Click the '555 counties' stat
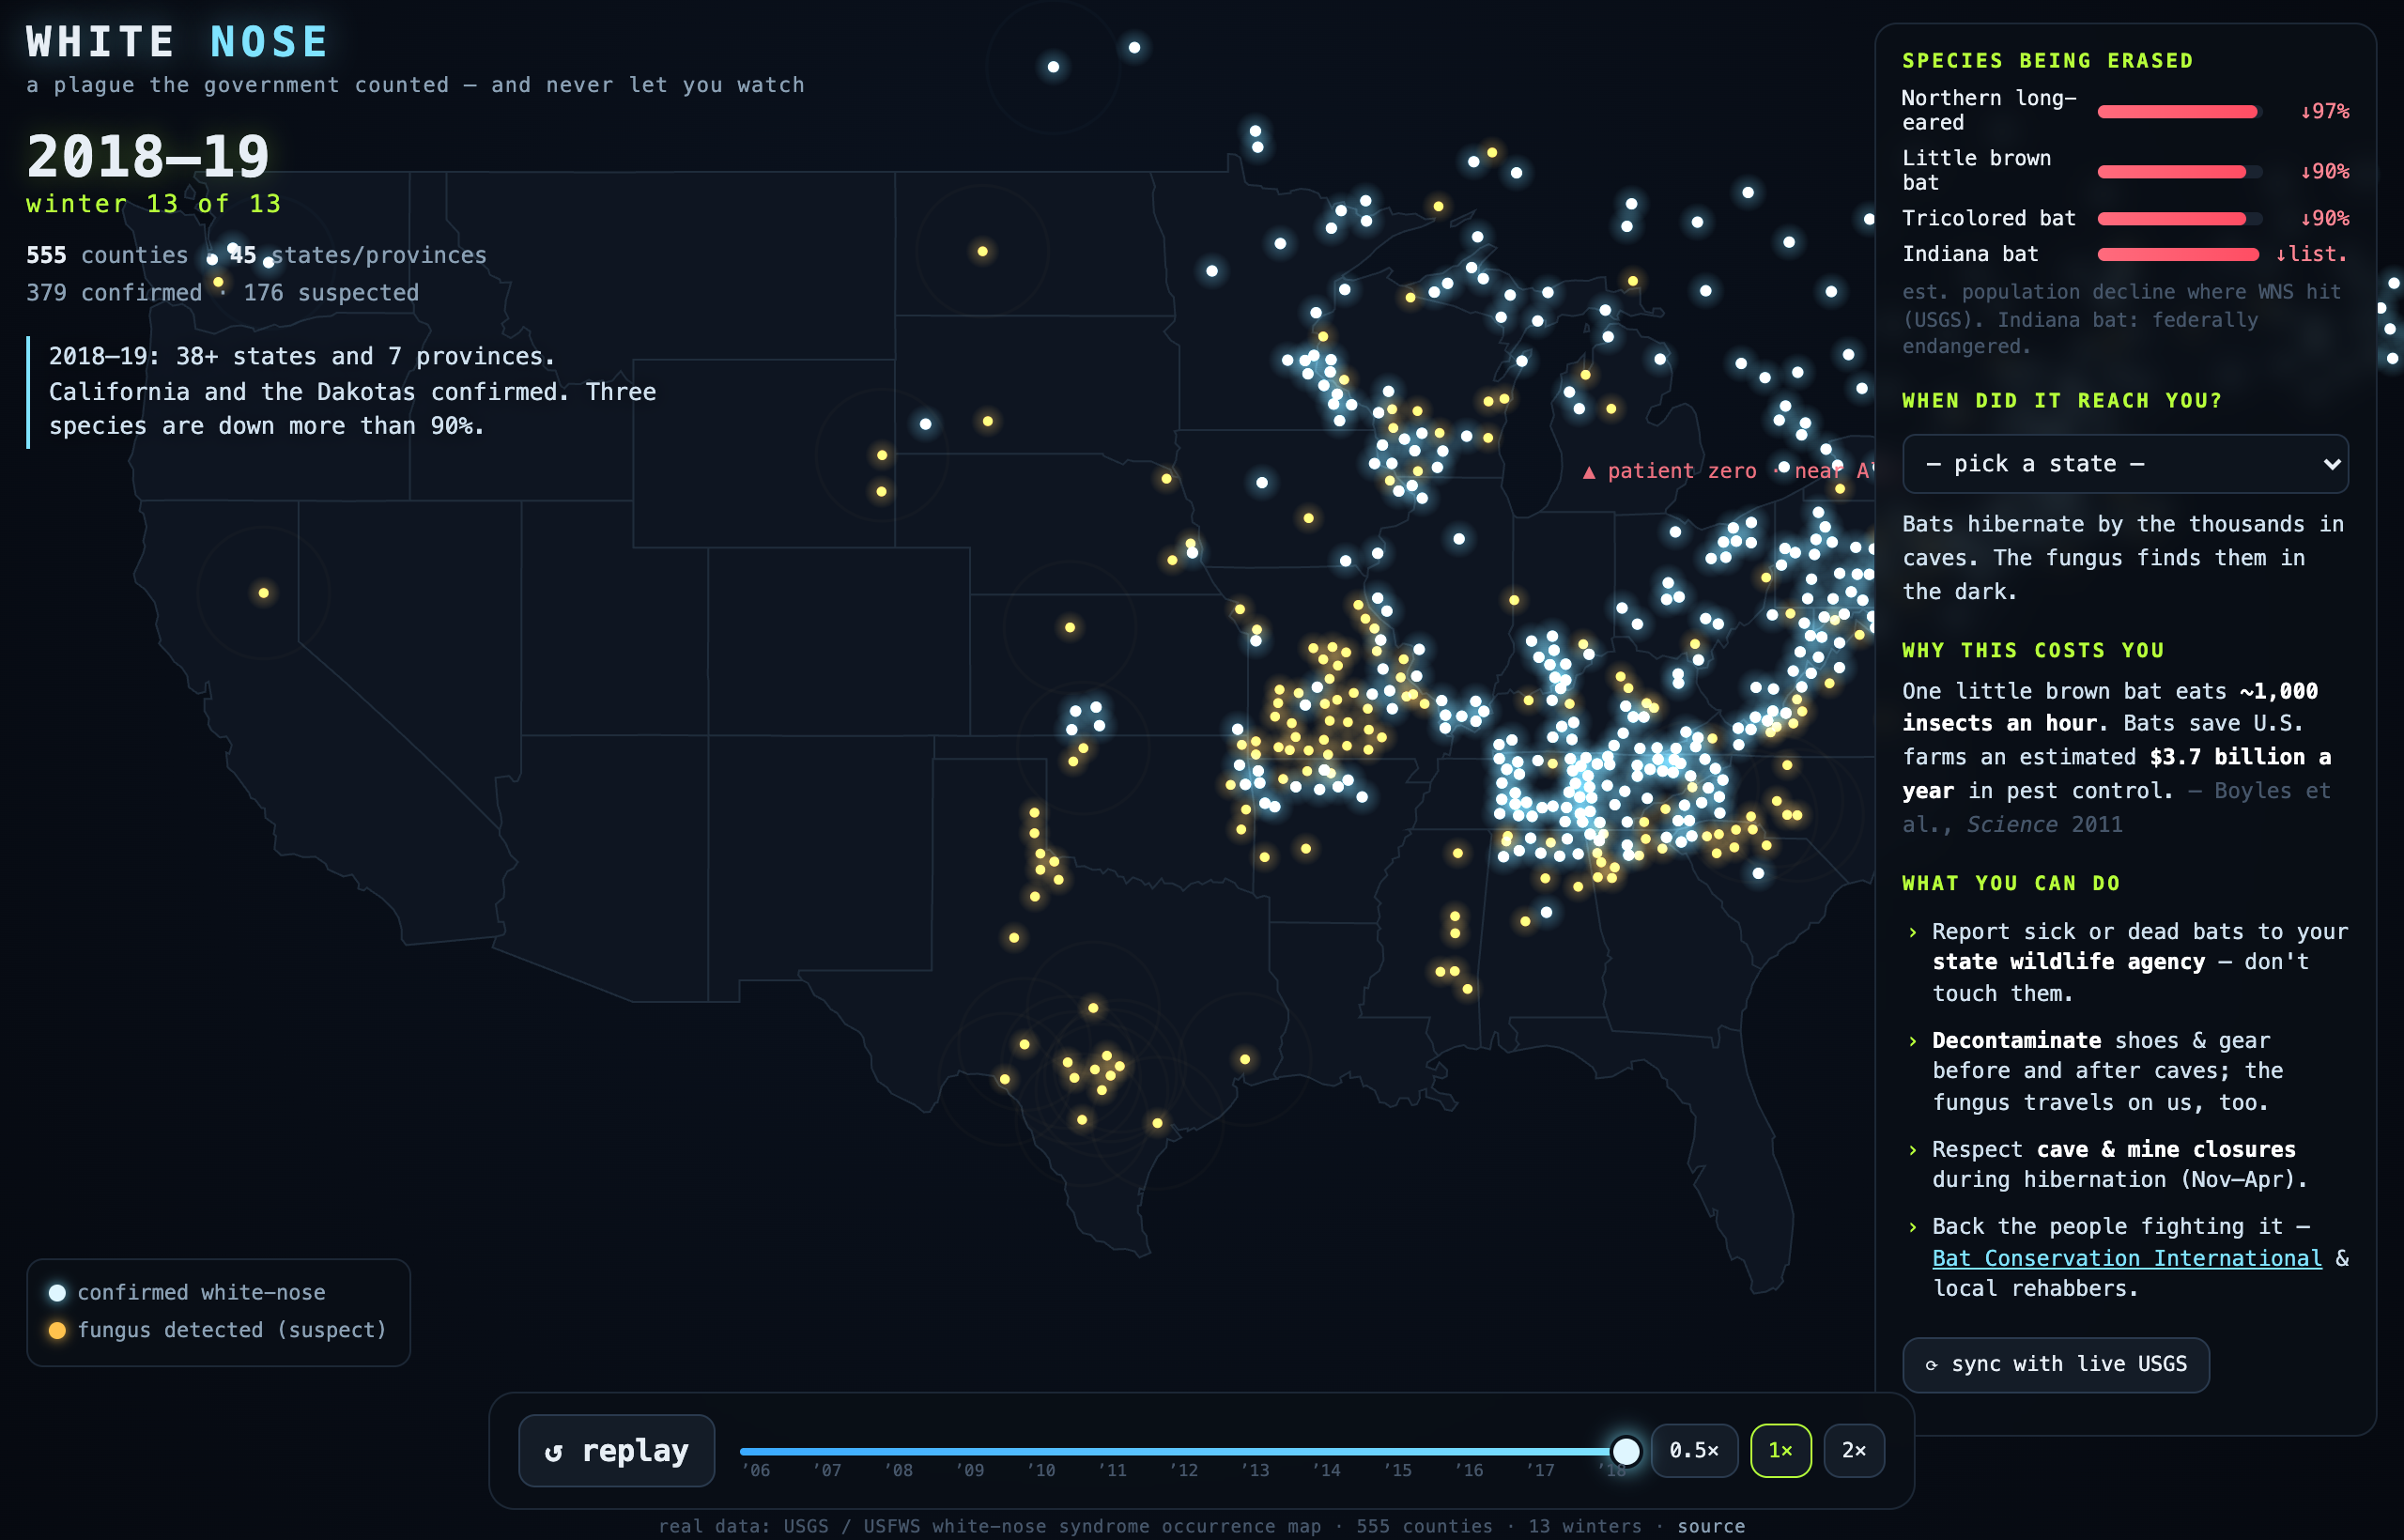Screen dimensions: 2404x1540 (107, 255)
